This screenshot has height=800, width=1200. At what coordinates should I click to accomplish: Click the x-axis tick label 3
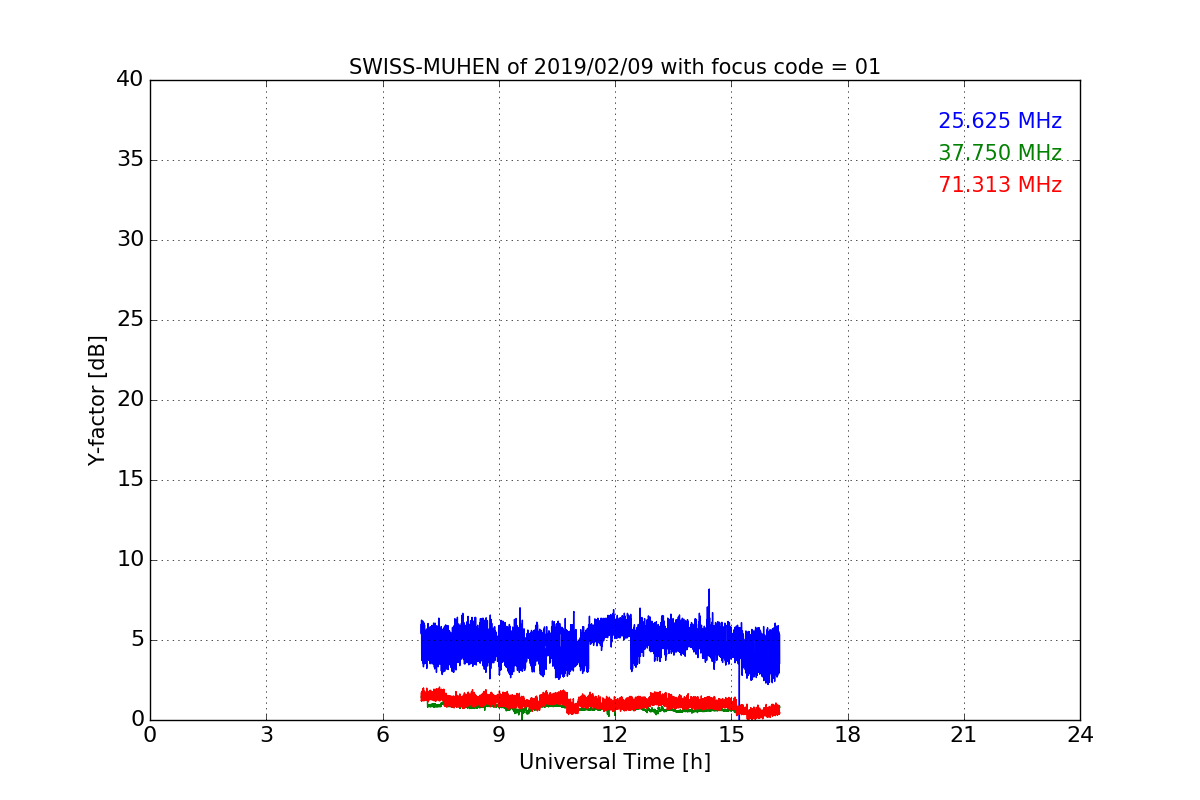tap(266, 735)
